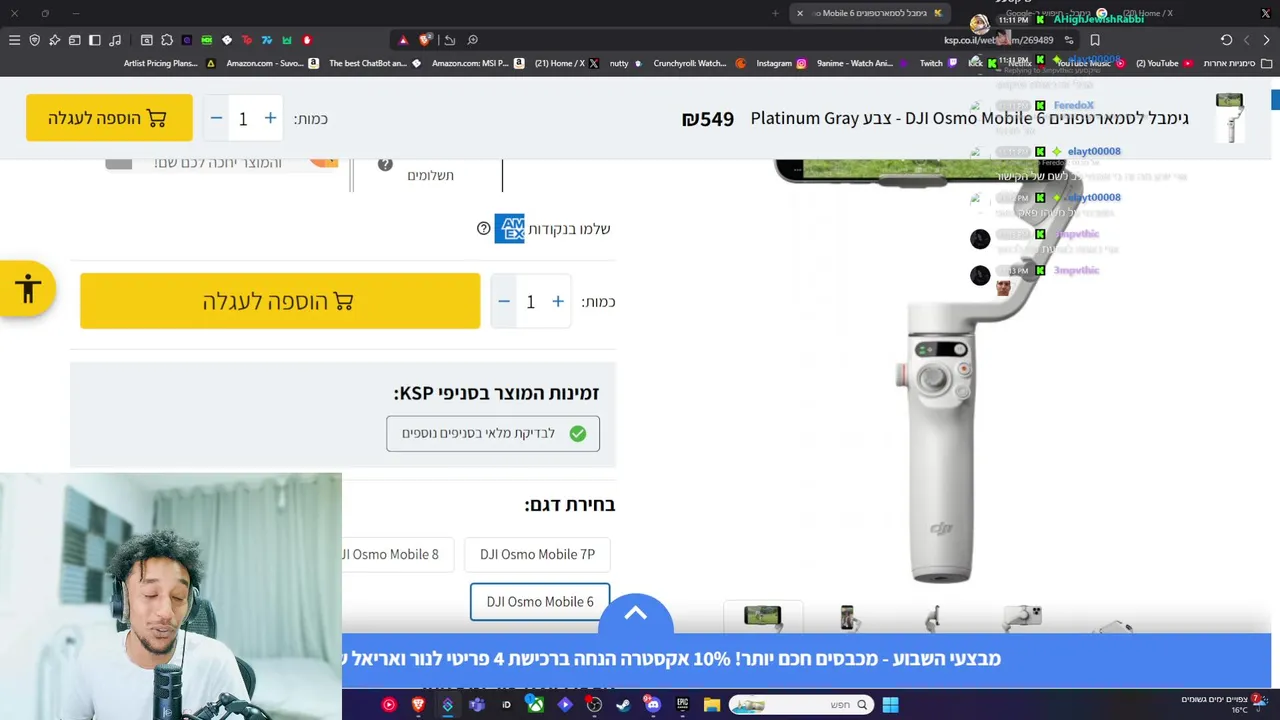
Task: Increase quantity in the sticky header
Action: tap(270, 118)
